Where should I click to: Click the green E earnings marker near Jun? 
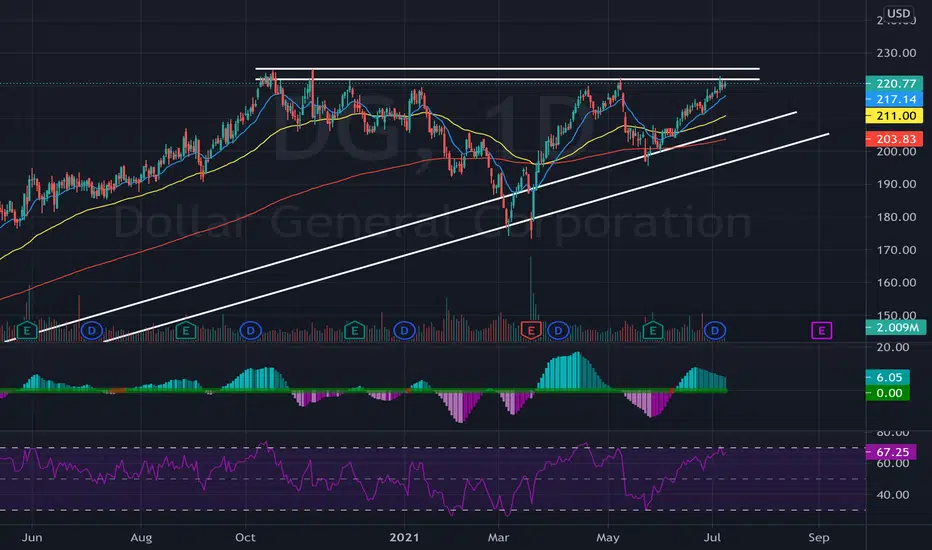[27, 330]
